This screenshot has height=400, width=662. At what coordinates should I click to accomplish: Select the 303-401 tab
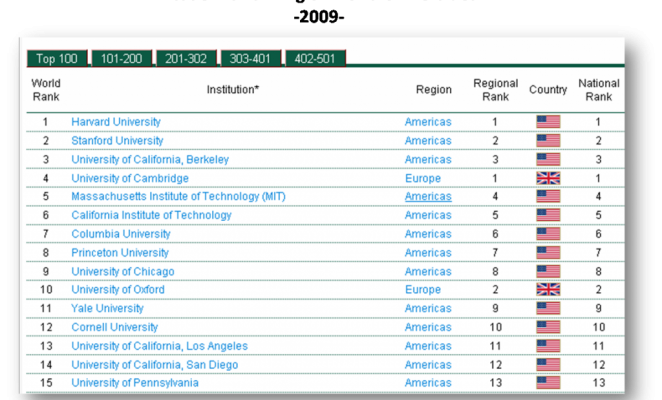(251, 59)
